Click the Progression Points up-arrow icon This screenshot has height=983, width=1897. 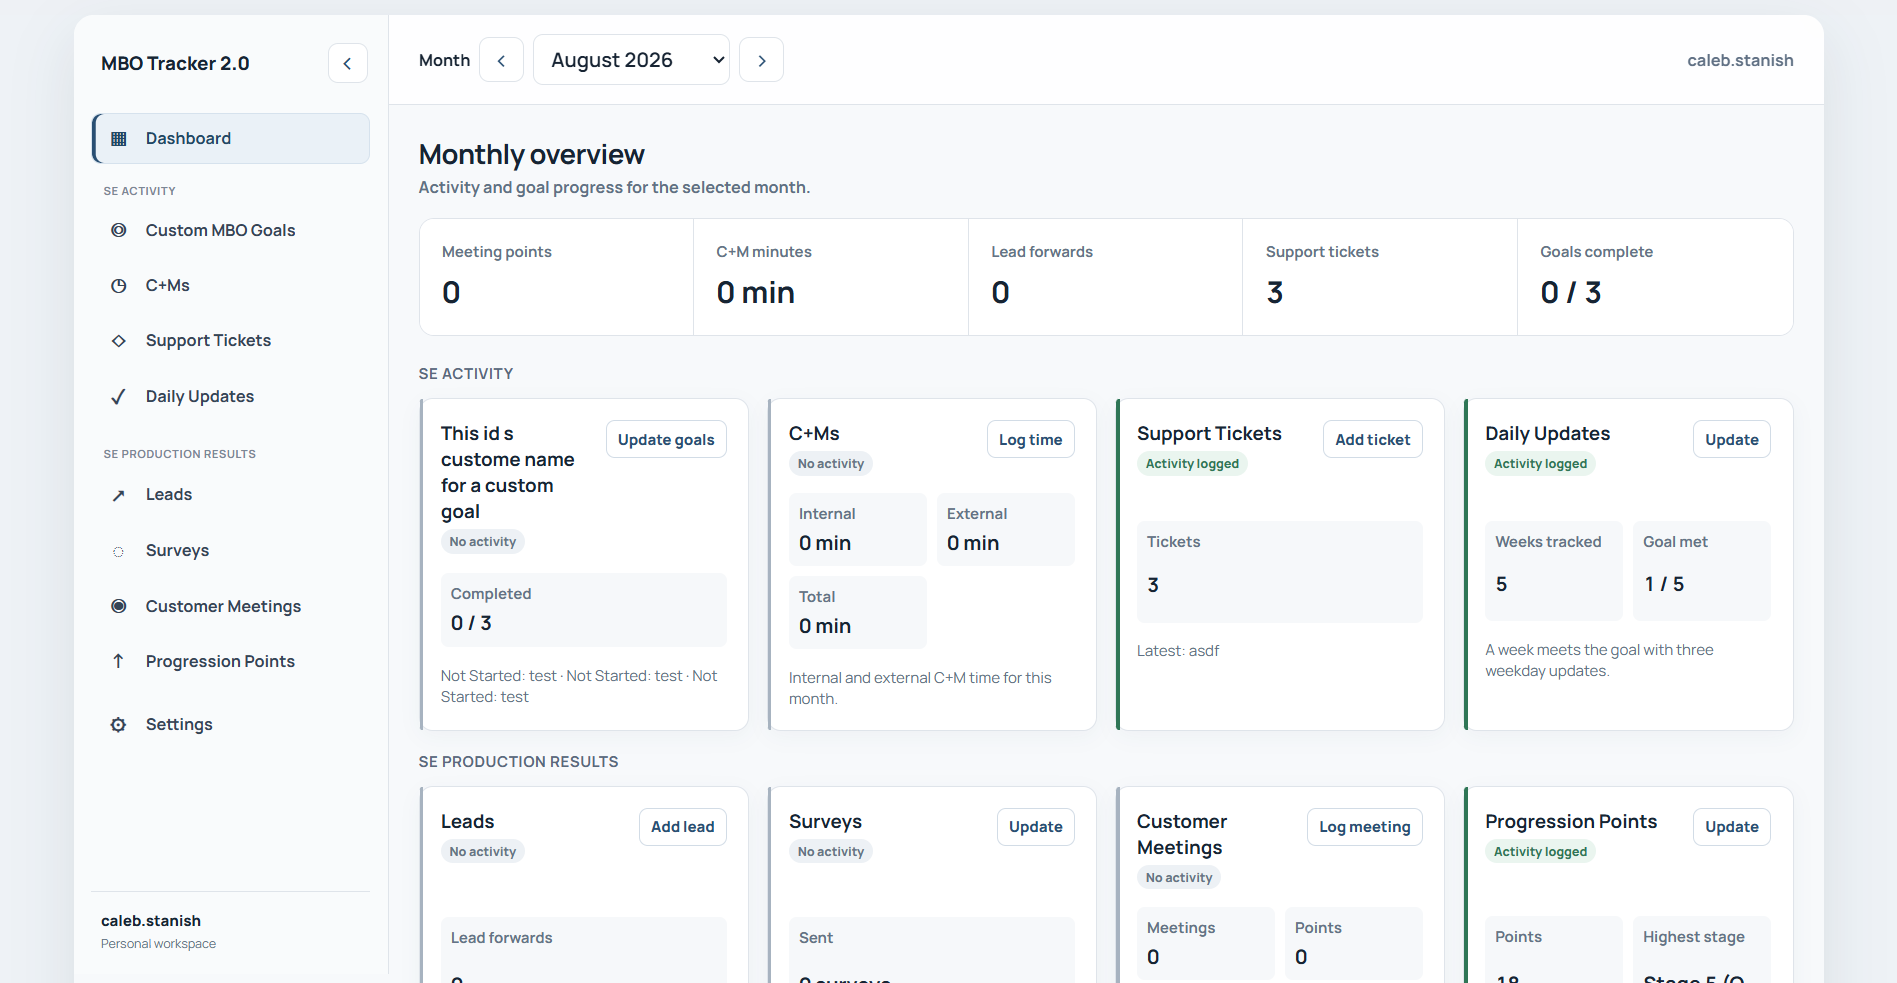coord(119,661)
